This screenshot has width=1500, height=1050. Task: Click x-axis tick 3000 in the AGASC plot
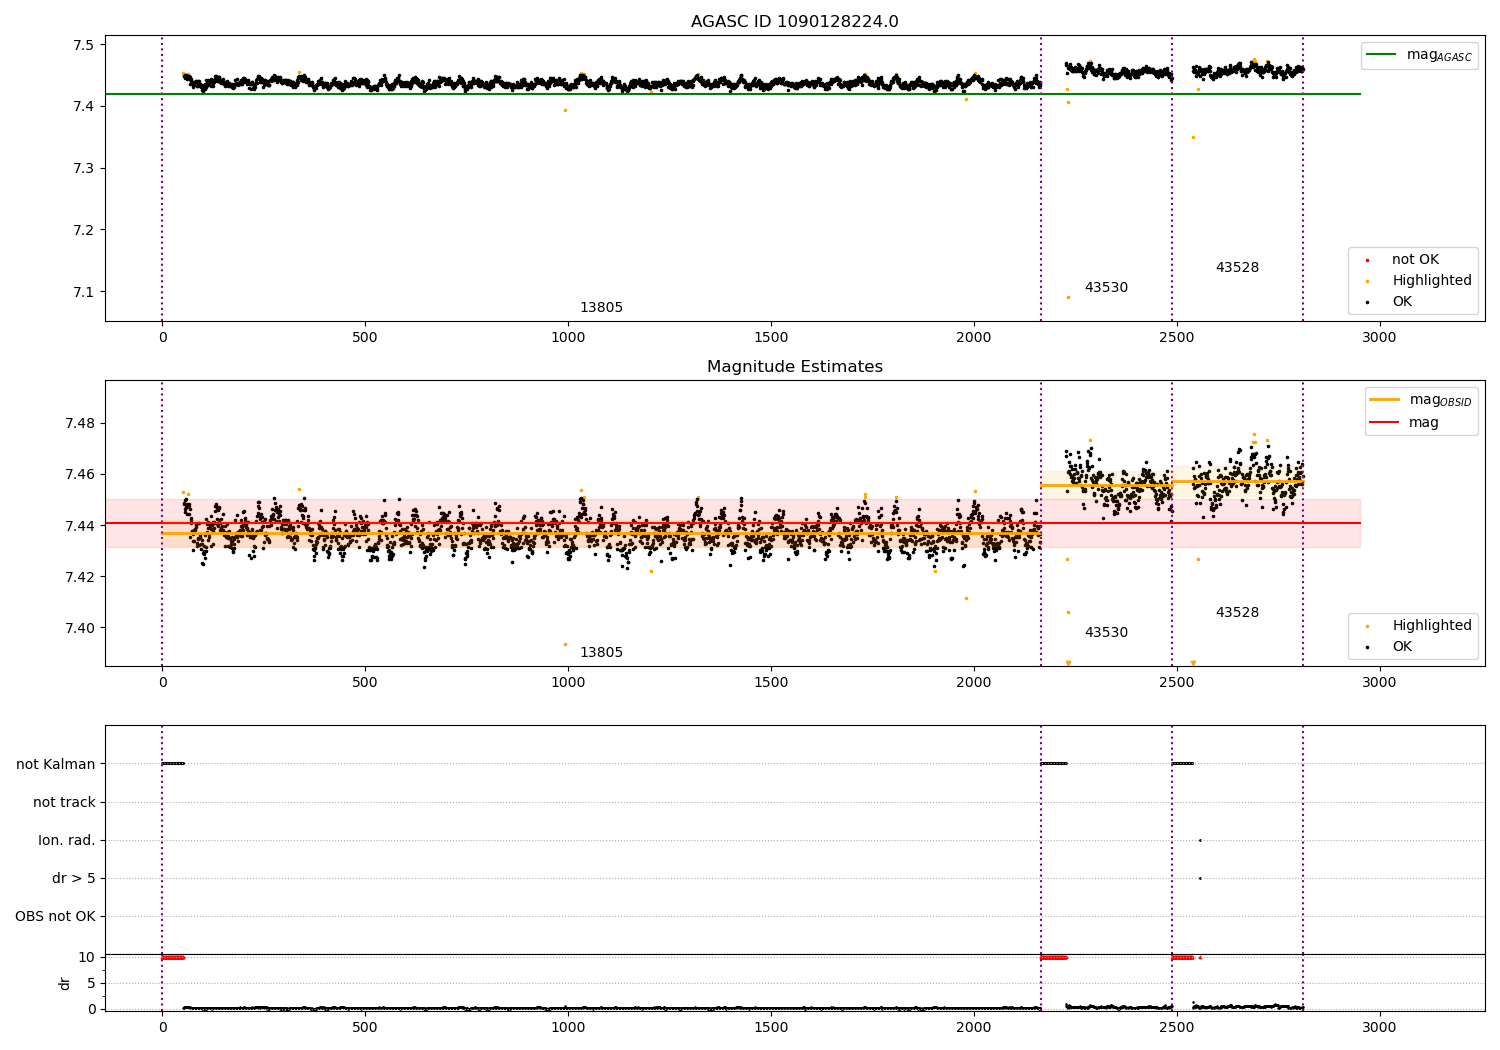(x=1379, y=338)
